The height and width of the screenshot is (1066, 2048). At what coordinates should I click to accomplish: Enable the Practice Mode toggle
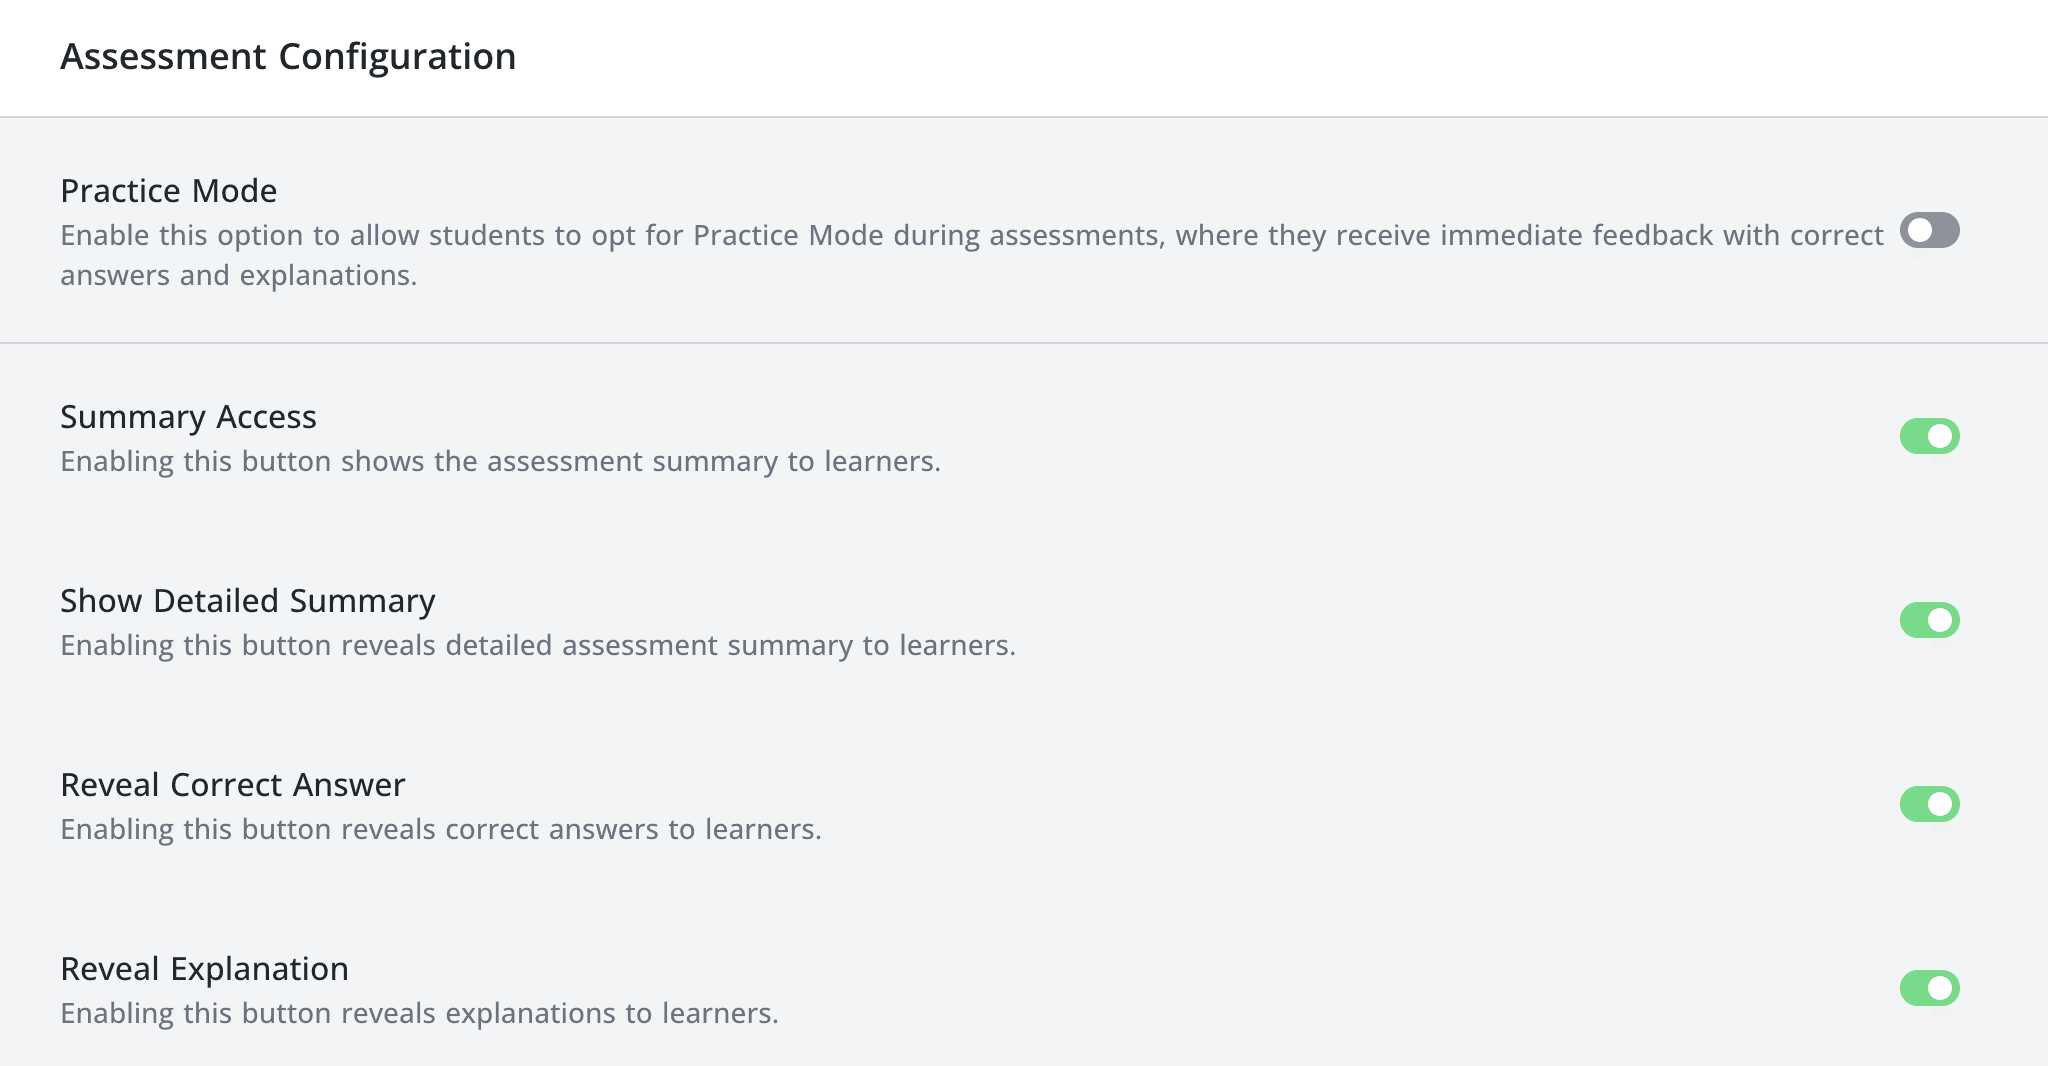click(x=1929, y=231)
